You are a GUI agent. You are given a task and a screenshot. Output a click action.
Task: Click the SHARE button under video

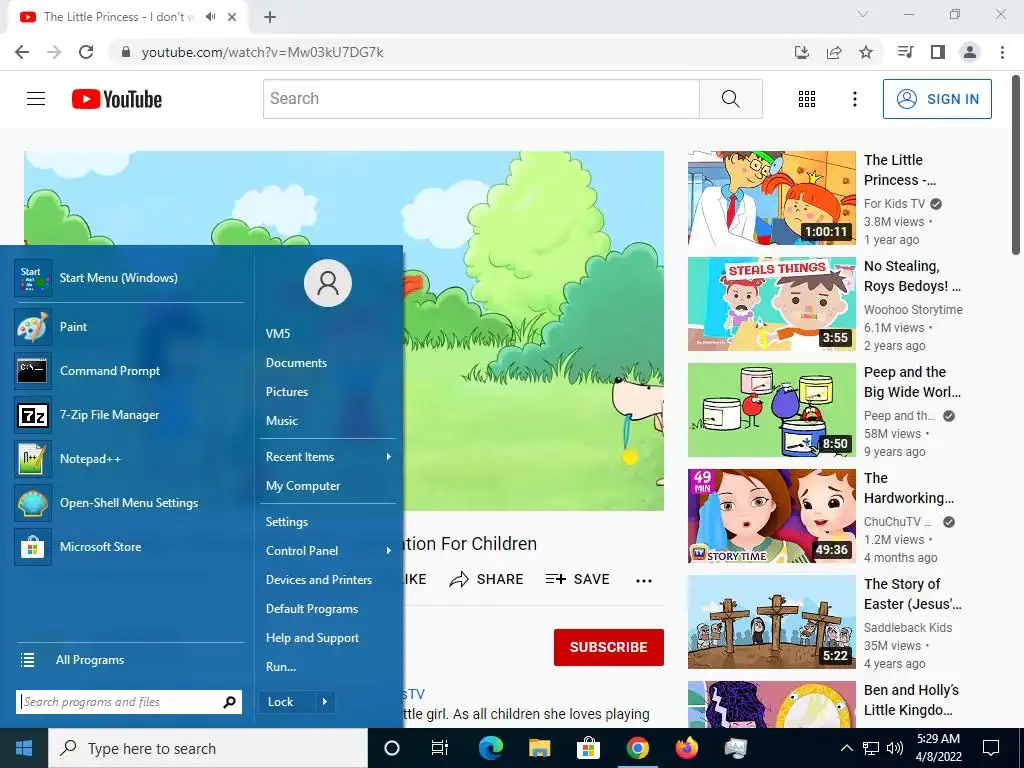[487, 579]
